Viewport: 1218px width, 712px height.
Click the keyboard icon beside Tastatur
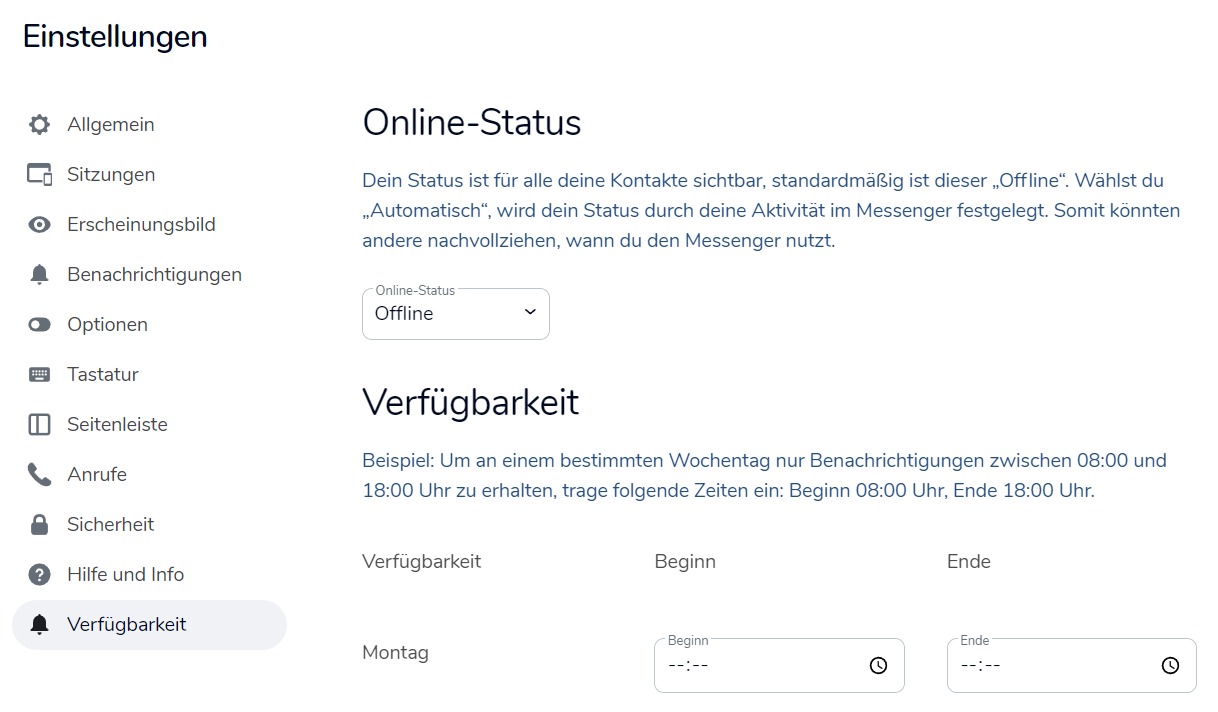[x=39, y=375]
